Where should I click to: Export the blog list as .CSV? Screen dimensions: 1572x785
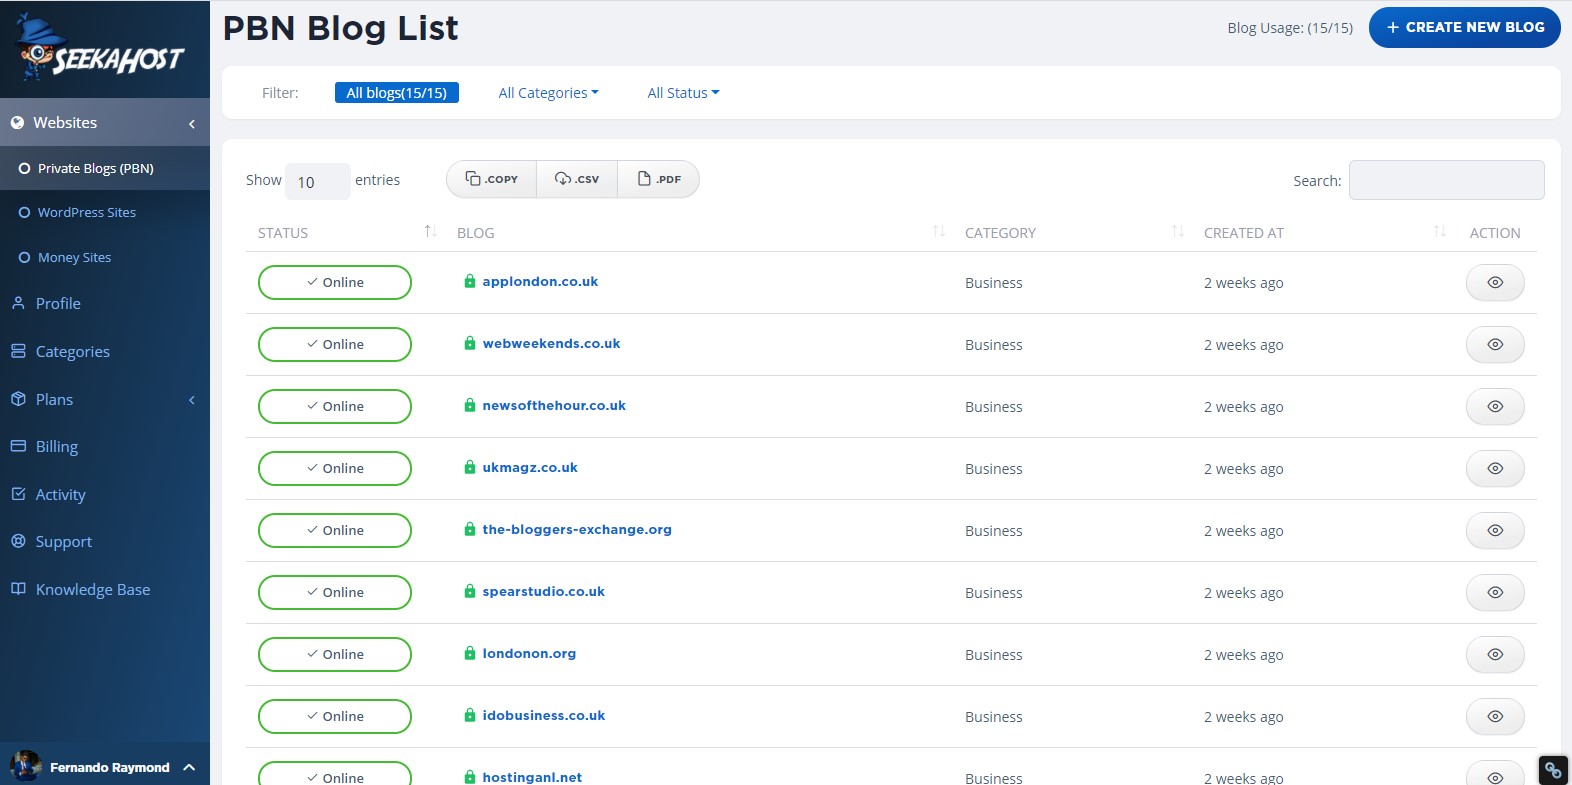click(577, 179)
